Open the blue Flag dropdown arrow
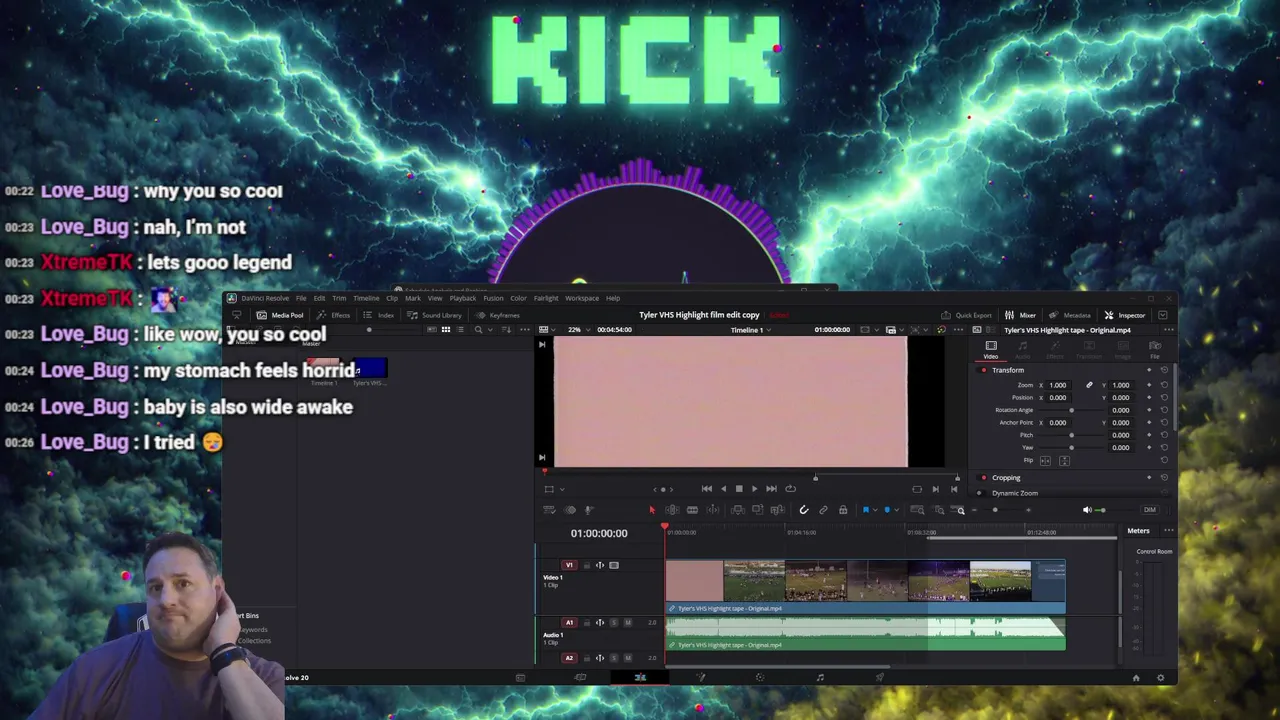 click(874, 510)
